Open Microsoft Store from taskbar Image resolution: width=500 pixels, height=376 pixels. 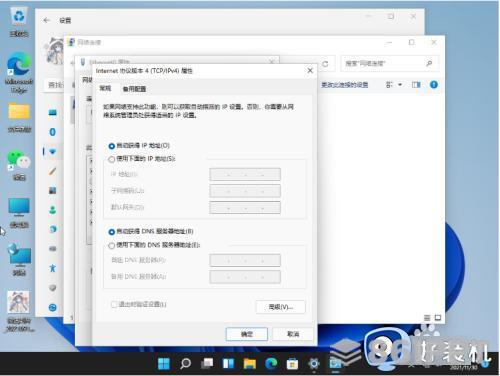pos(292,364)
